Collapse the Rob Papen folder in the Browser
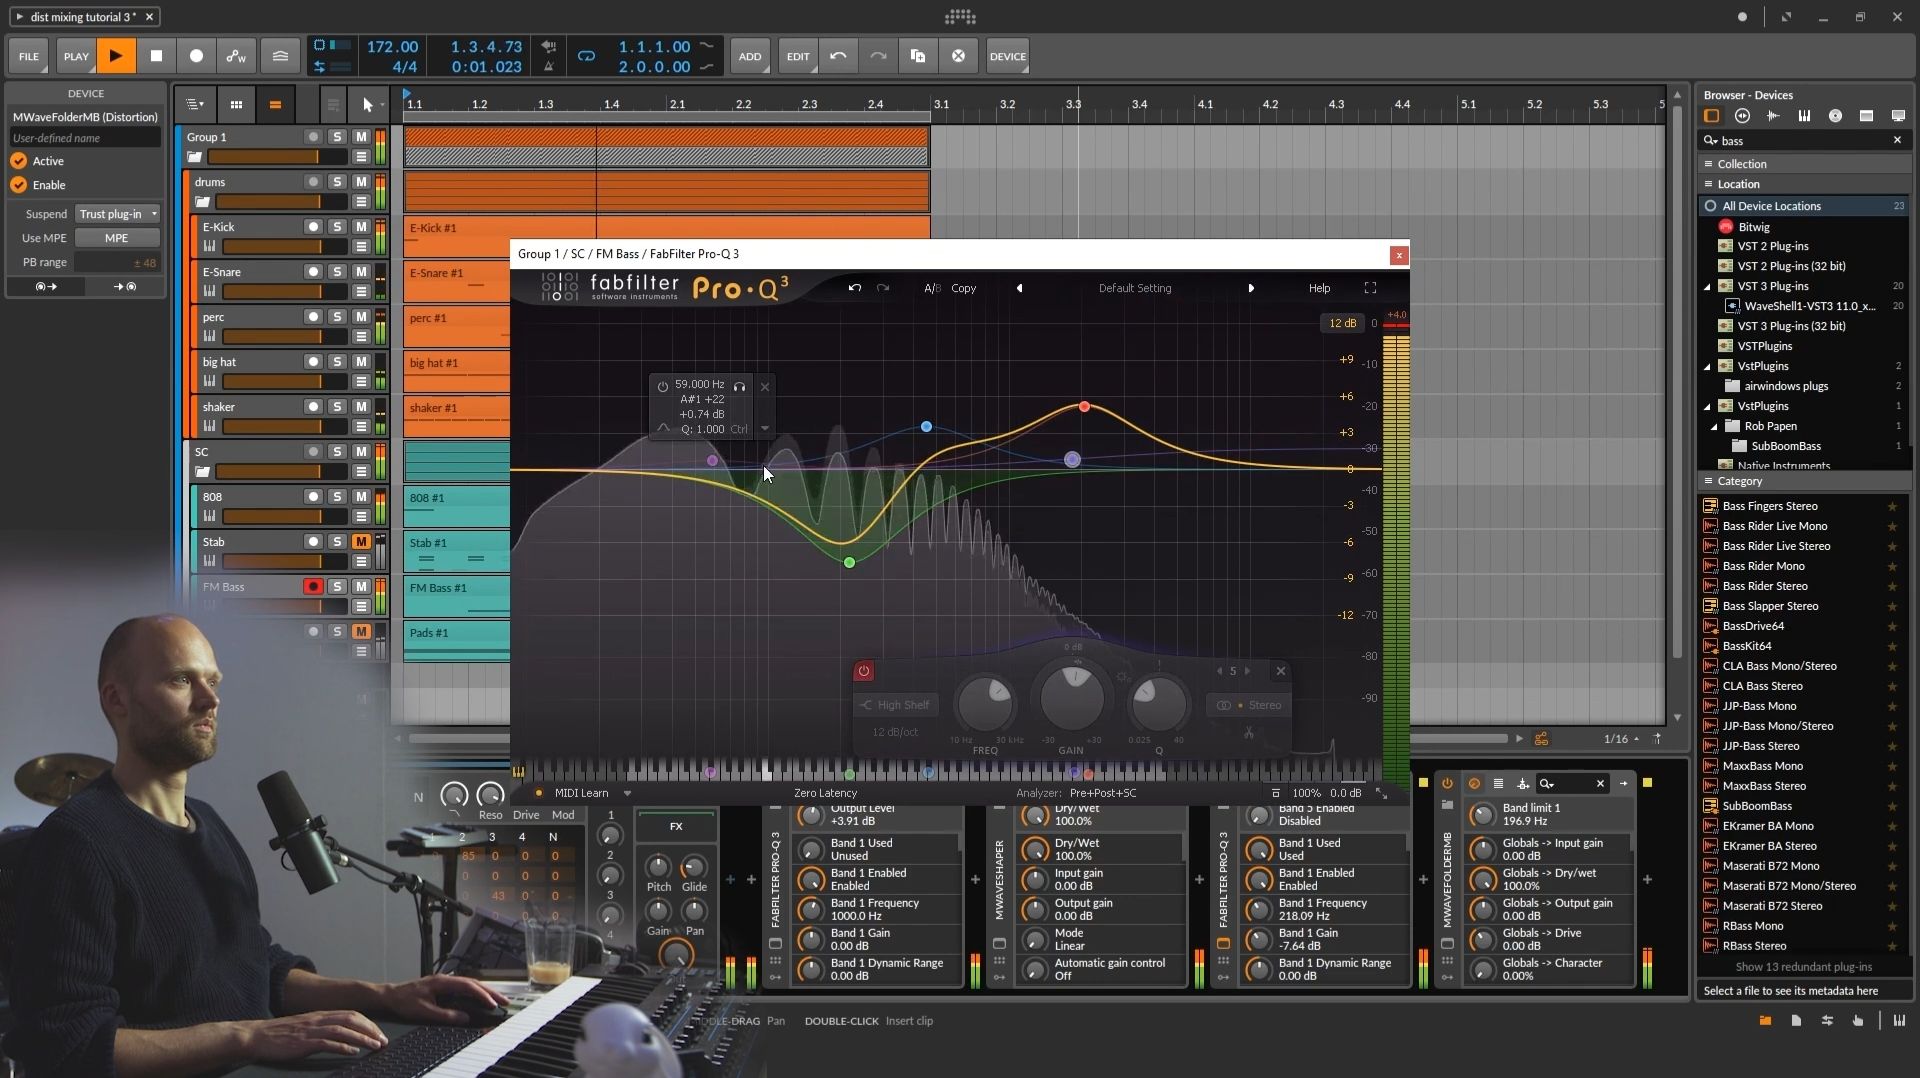 click(x=1714, y=426)
